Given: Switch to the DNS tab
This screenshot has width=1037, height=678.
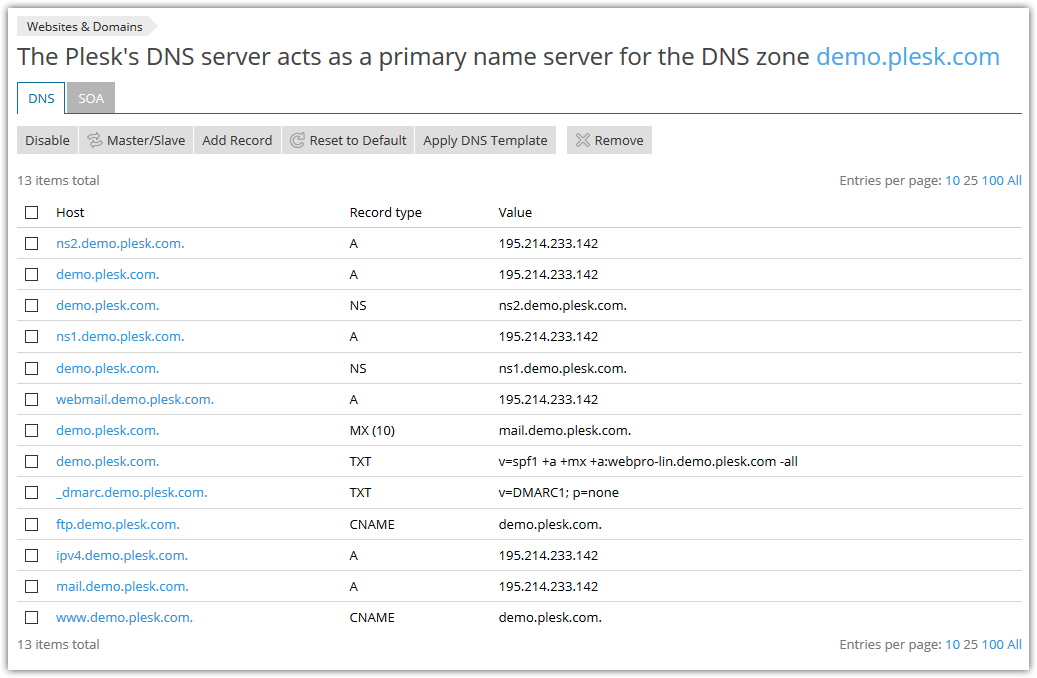Looking at the screenshot, I should tap(40, 98).
